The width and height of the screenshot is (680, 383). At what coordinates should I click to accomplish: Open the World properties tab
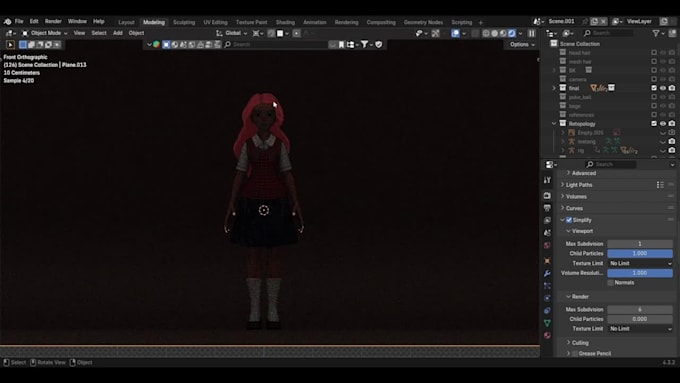coord(547,245)
